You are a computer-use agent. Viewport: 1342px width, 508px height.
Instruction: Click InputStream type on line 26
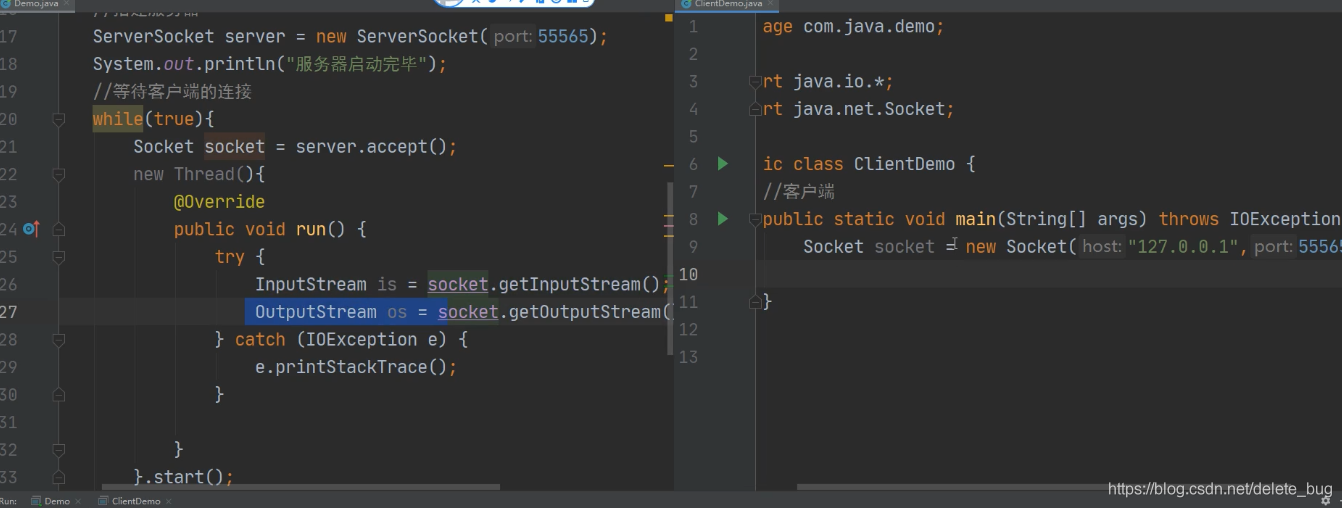pyautogui.click(x=311, y=285)
